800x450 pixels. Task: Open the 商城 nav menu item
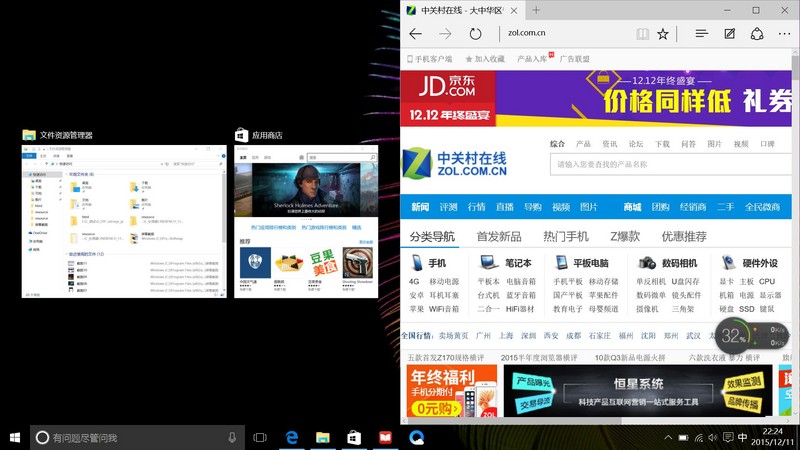pyautogui.click(x=632, y=207)
